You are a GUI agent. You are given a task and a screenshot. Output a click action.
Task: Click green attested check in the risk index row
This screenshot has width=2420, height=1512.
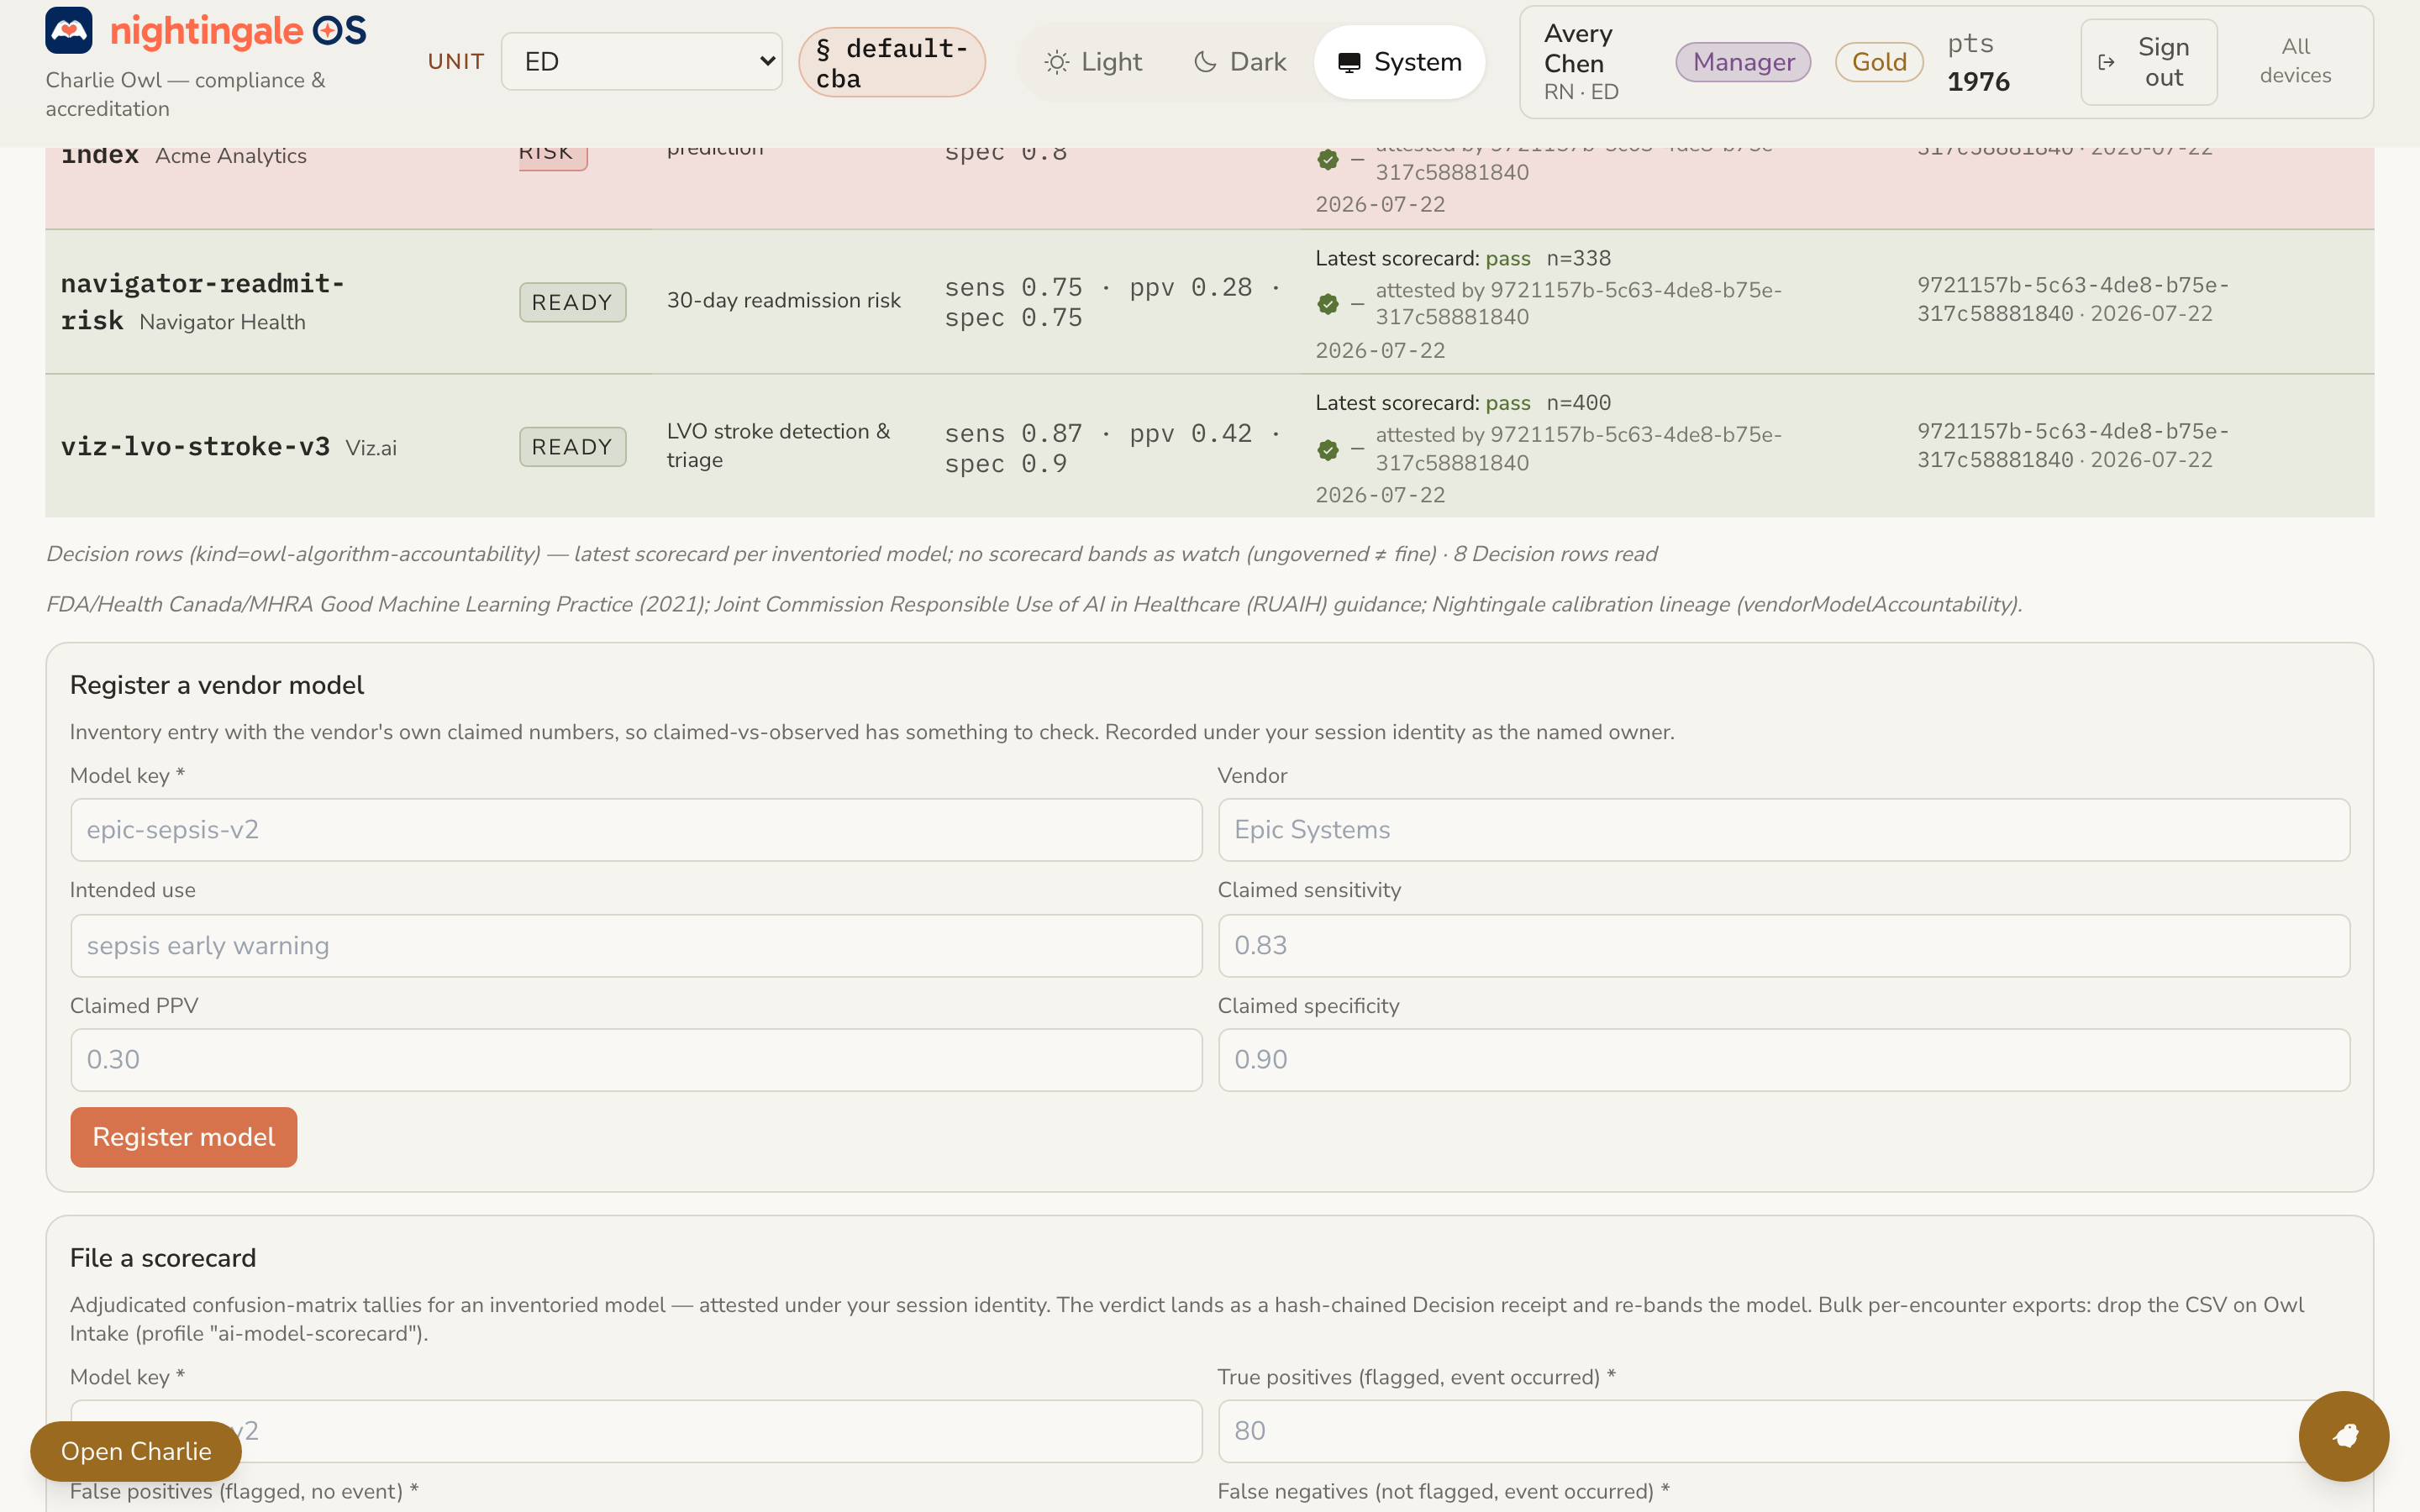(x=1328, y=159)
